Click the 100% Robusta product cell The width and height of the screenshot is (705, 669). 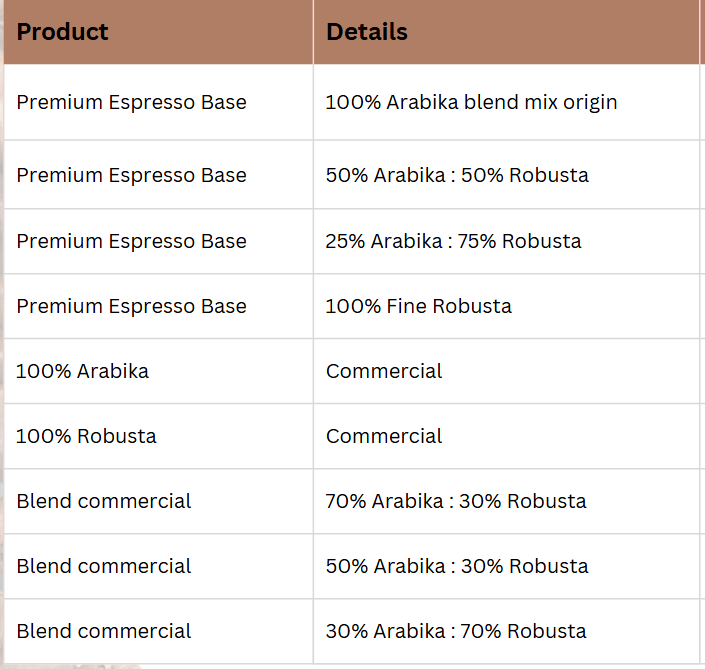(87, 436)
